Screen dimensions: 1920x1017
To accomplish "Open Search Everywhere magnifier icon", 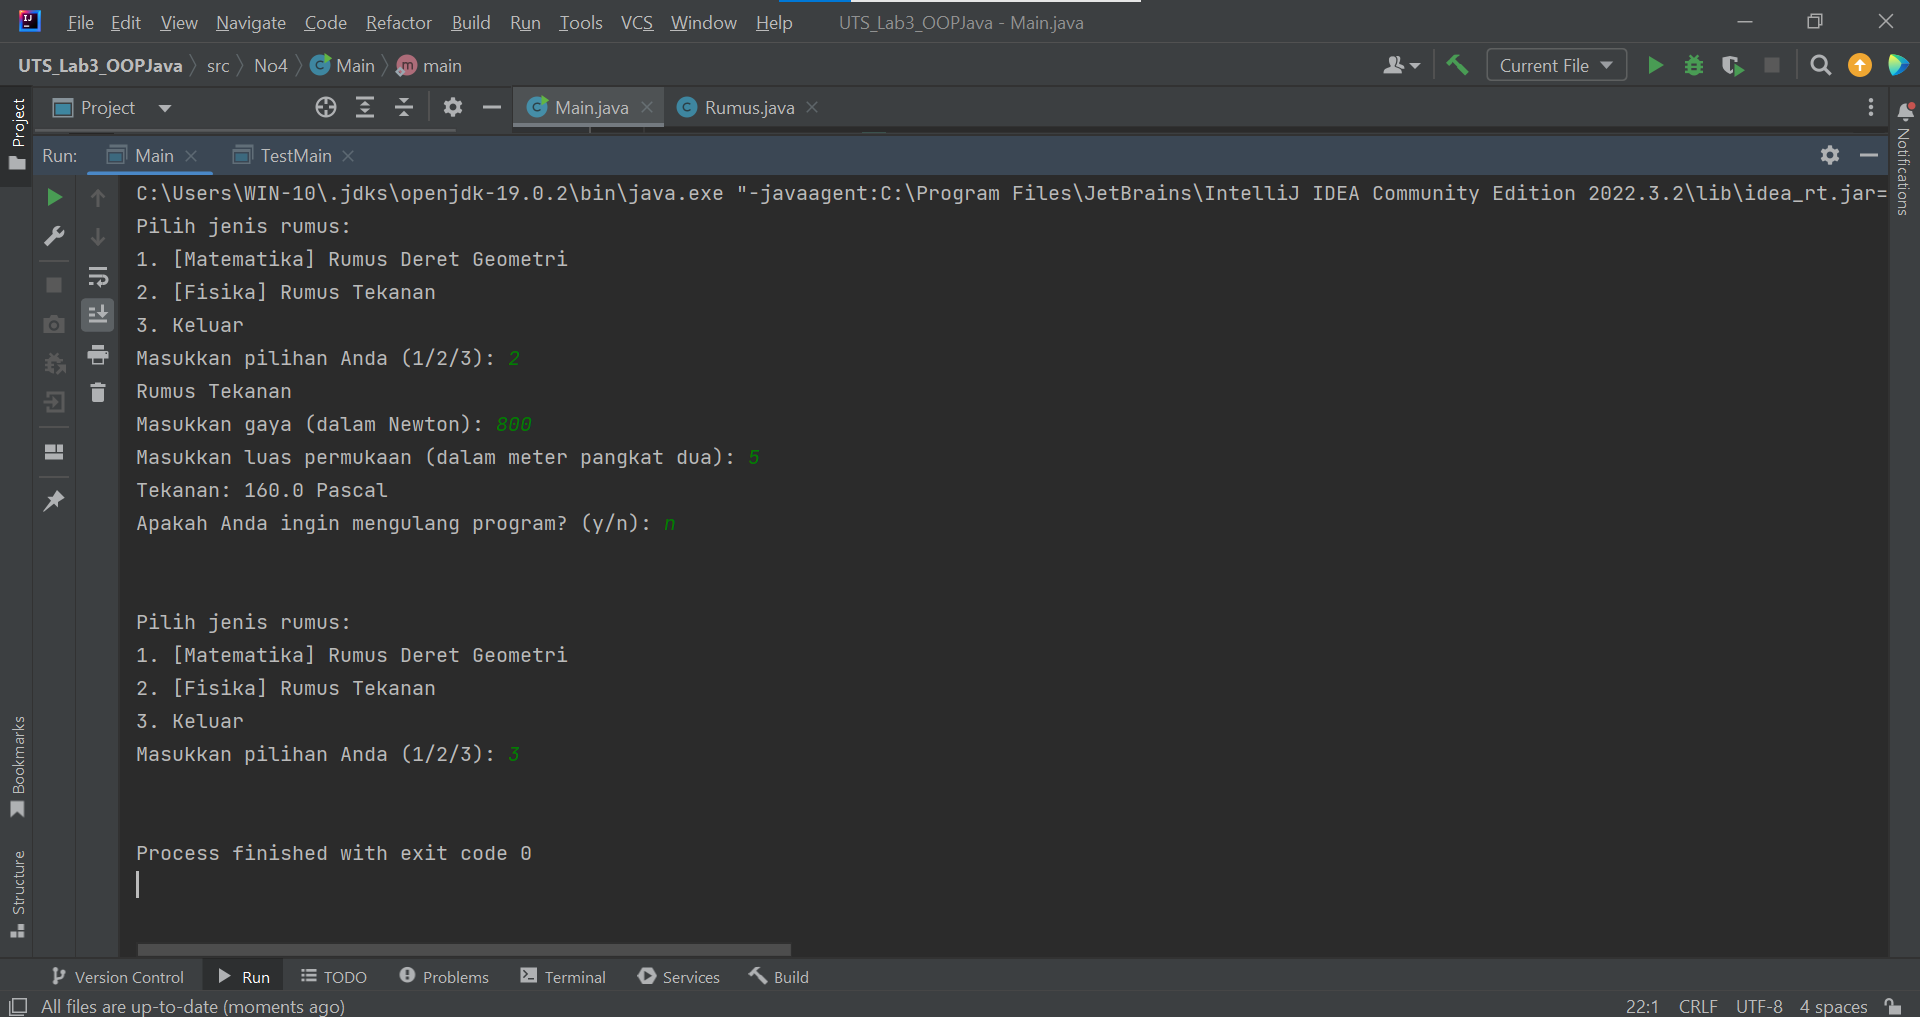I will click(1820, 65).
